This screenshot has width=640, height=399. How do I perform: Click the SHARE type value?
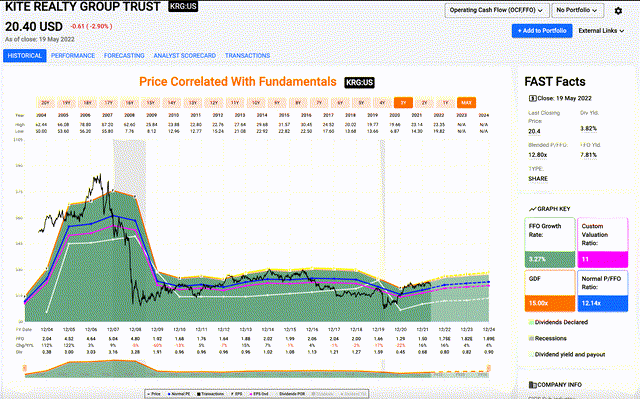(x=538, y=179)
